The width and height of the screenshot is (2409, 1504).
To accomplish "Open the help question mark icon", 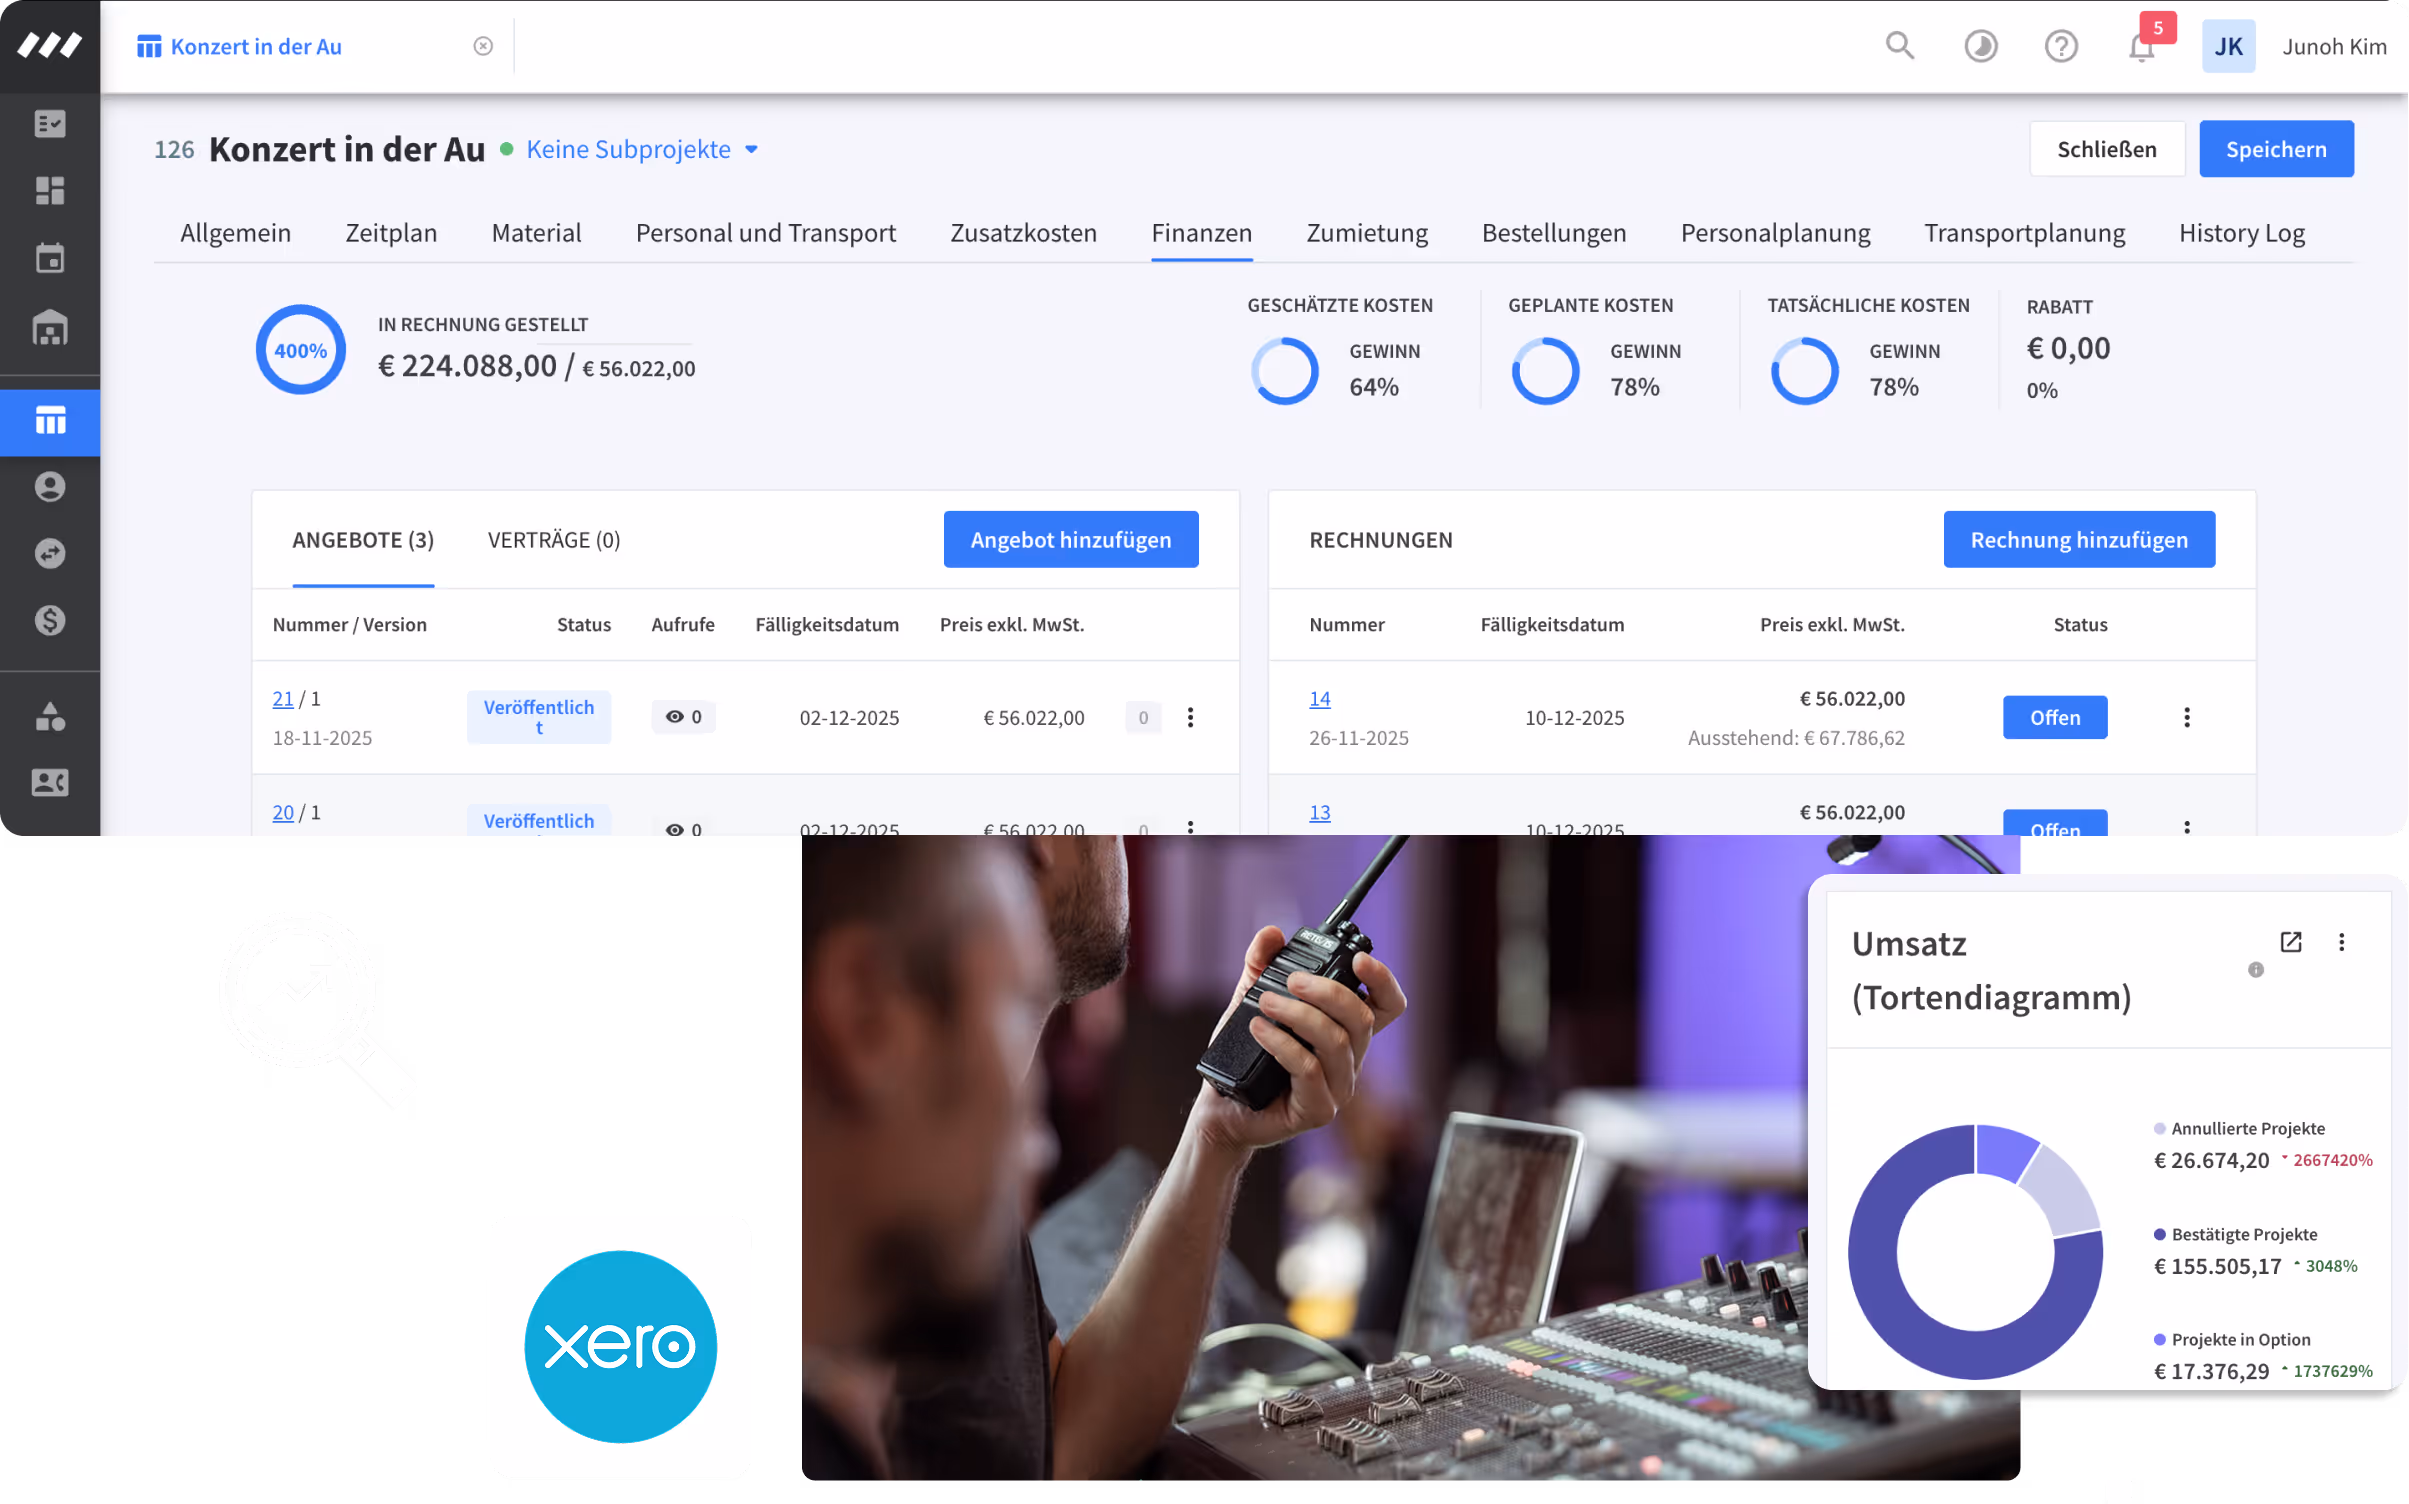I will pos(2060,46).
